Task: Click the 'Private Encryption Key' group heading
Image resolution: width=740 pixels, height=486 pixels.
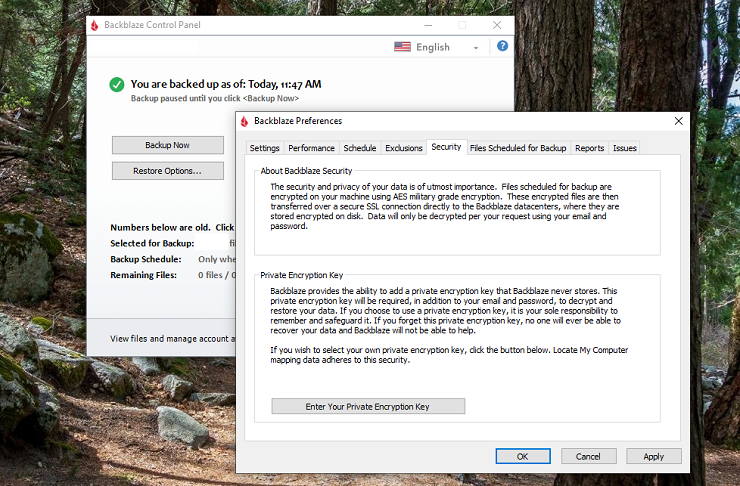Action: click(x=302, y=275)
